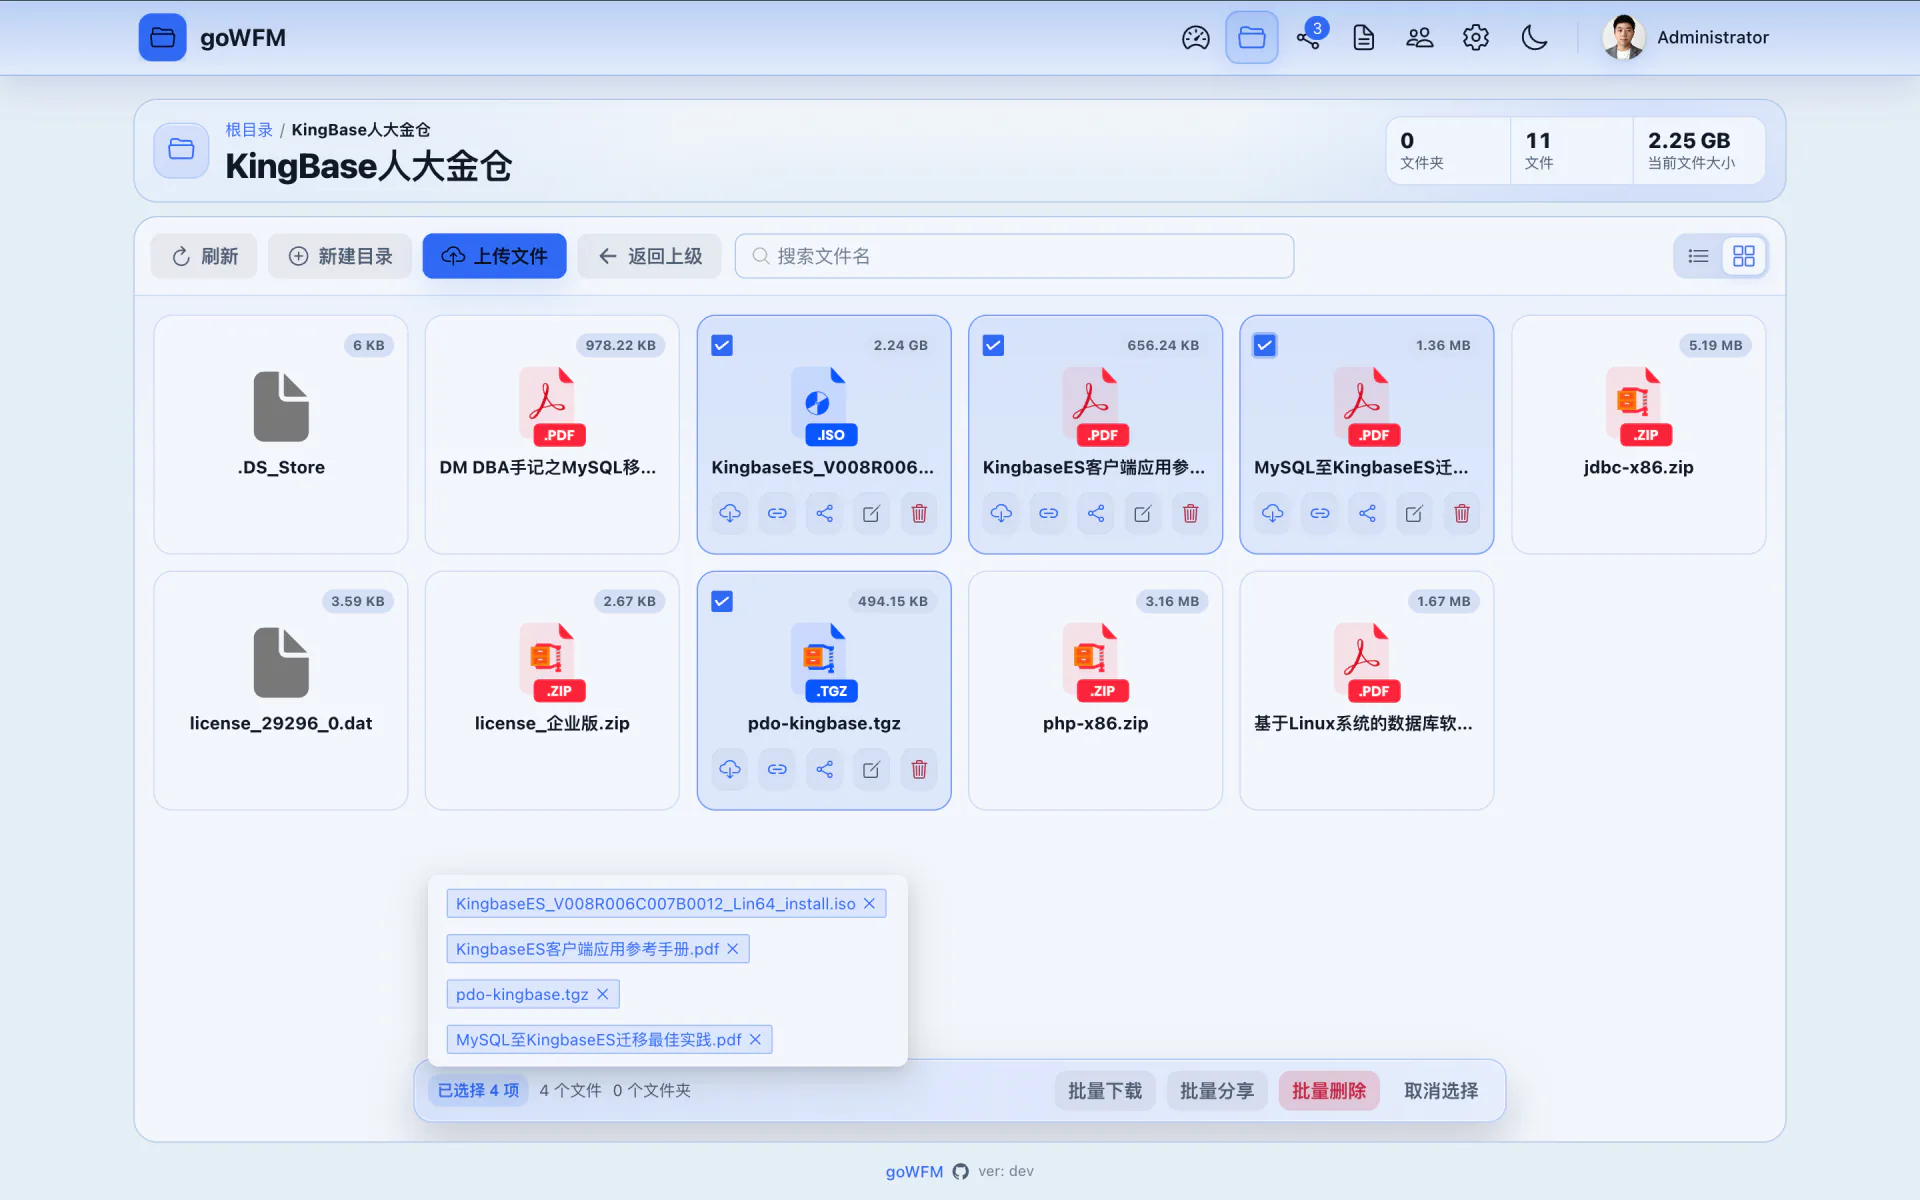
Task: Select the 基于Linux系统的数据库 PDF card
Action: [x=1367, y=691]
